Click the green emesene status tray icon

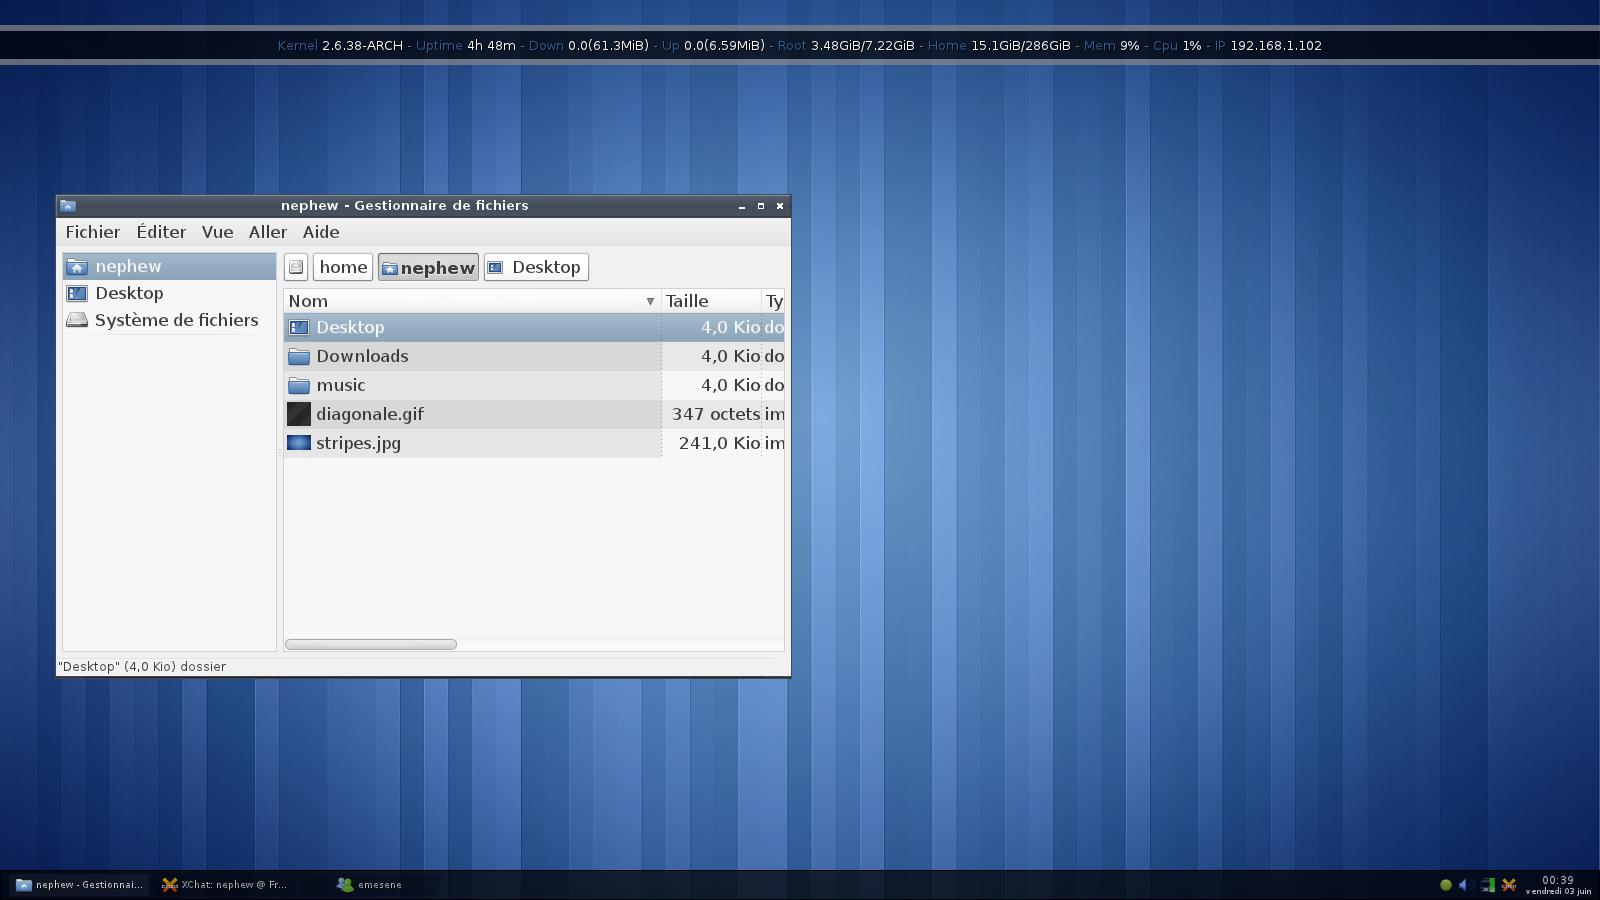pyautogui.click(x=1445, y=885)
